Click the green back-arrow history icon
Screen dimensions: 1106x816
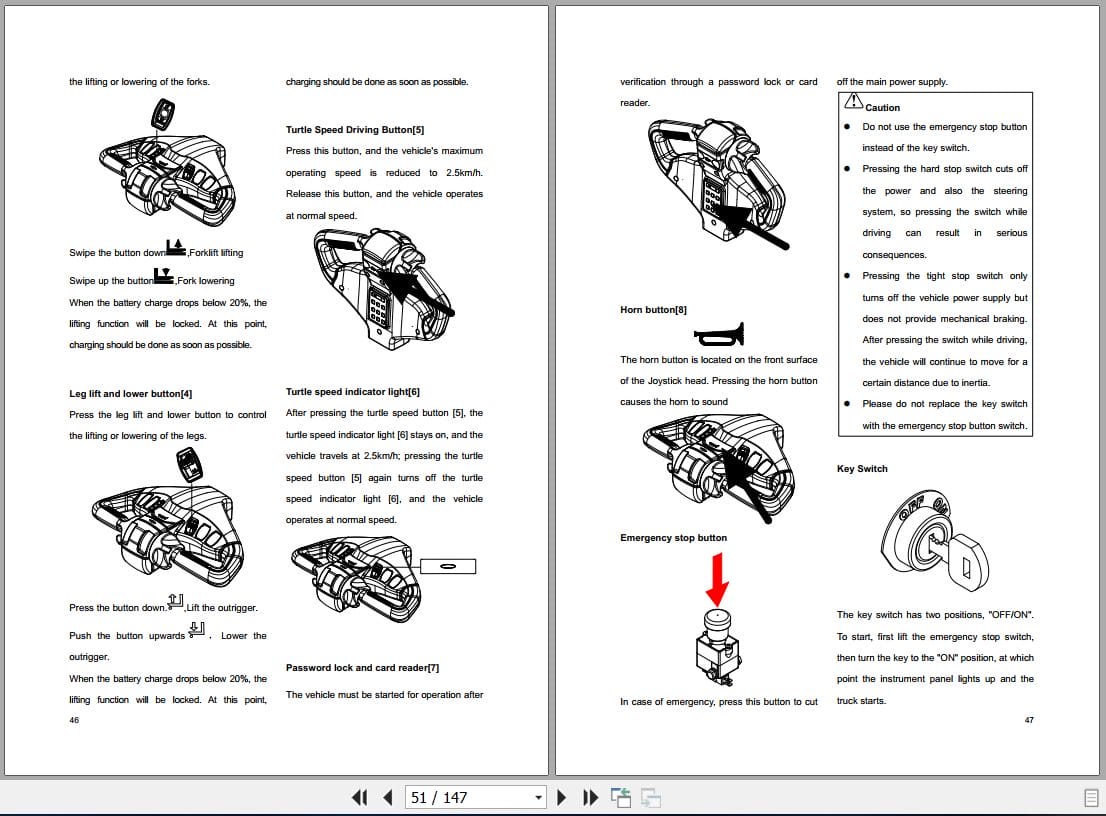coord(620,797)
